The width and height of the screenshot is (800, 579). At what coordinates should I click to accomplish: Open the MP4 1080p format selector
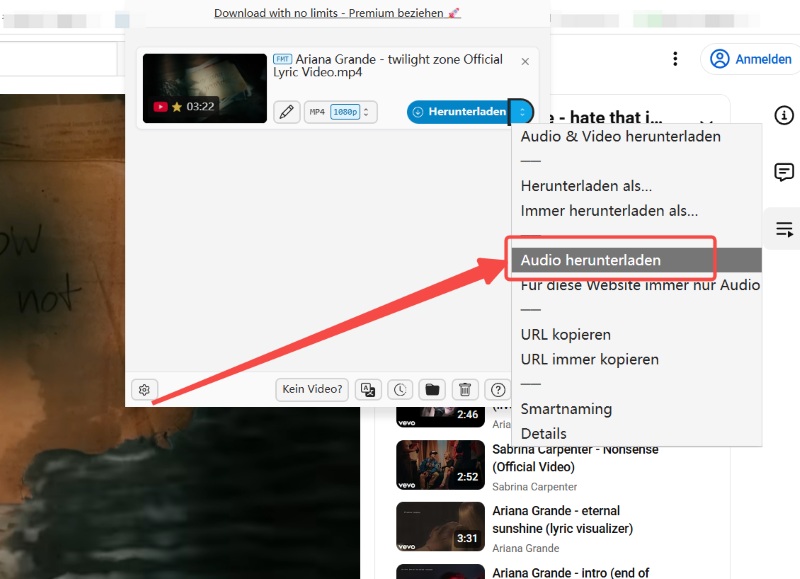[341, 112]
